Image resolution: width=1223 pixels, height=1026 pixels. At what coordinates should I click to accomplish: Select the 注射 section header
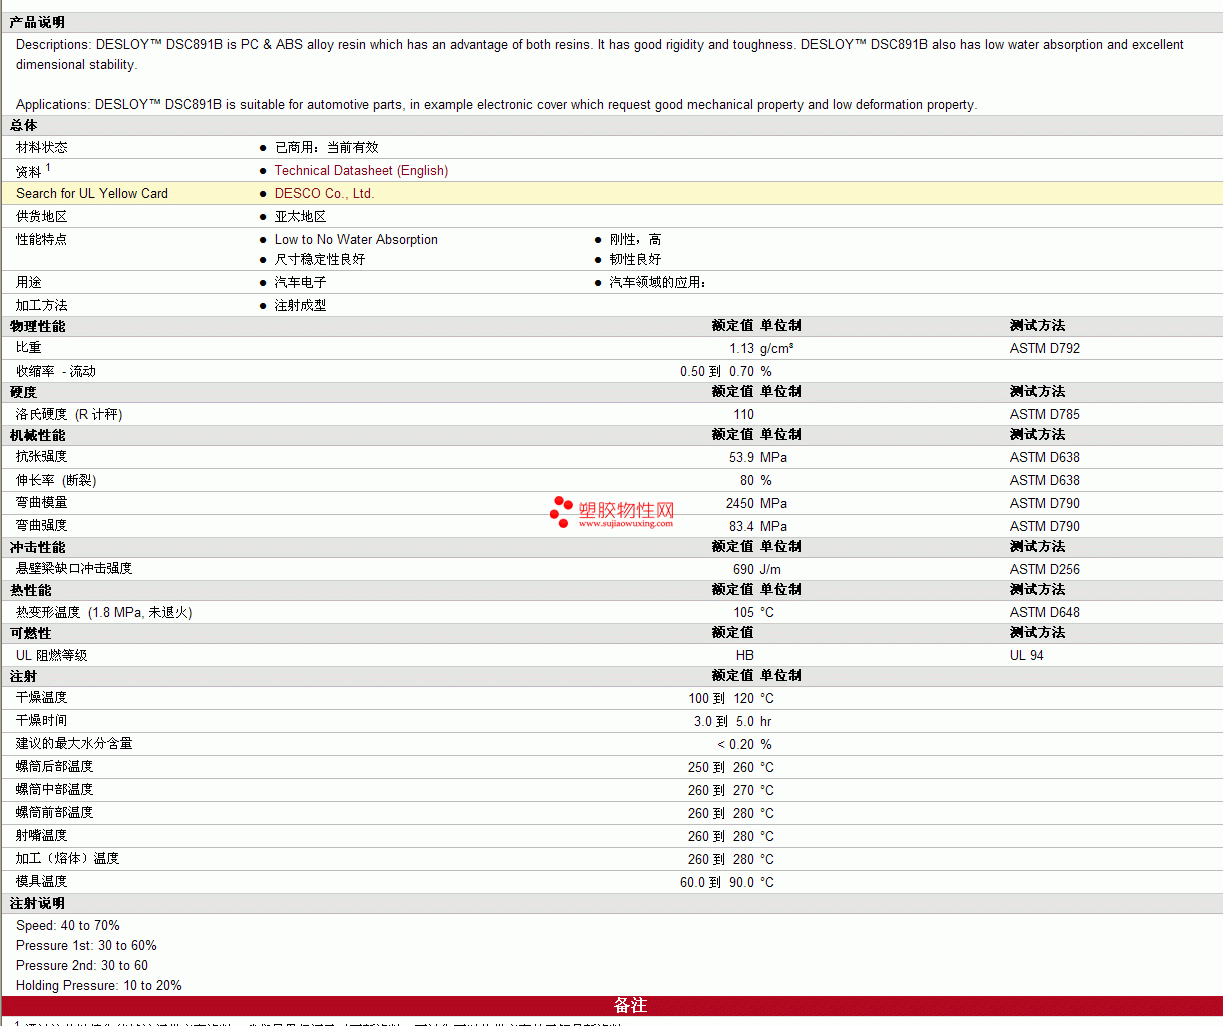24,677
